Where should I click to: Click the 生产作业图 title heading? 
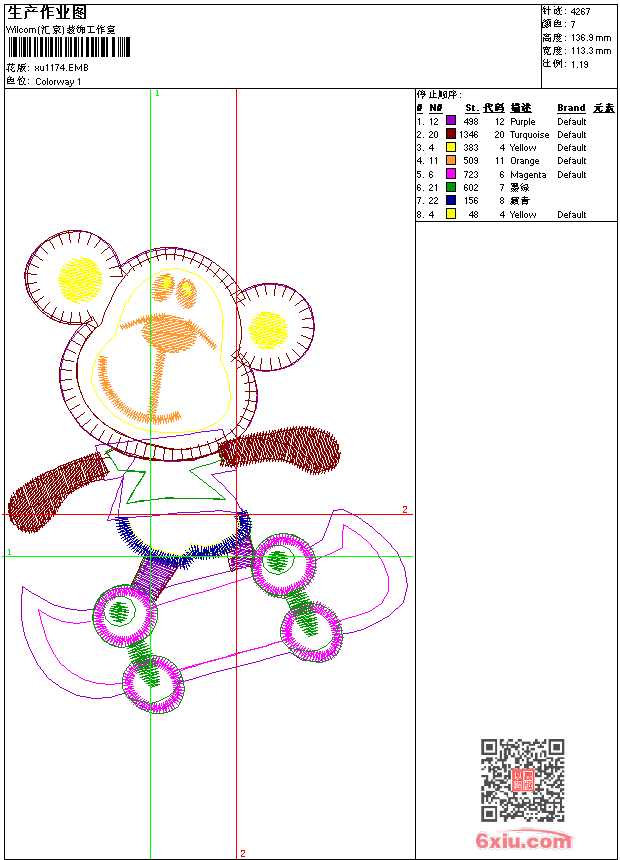tap(47, 13)
